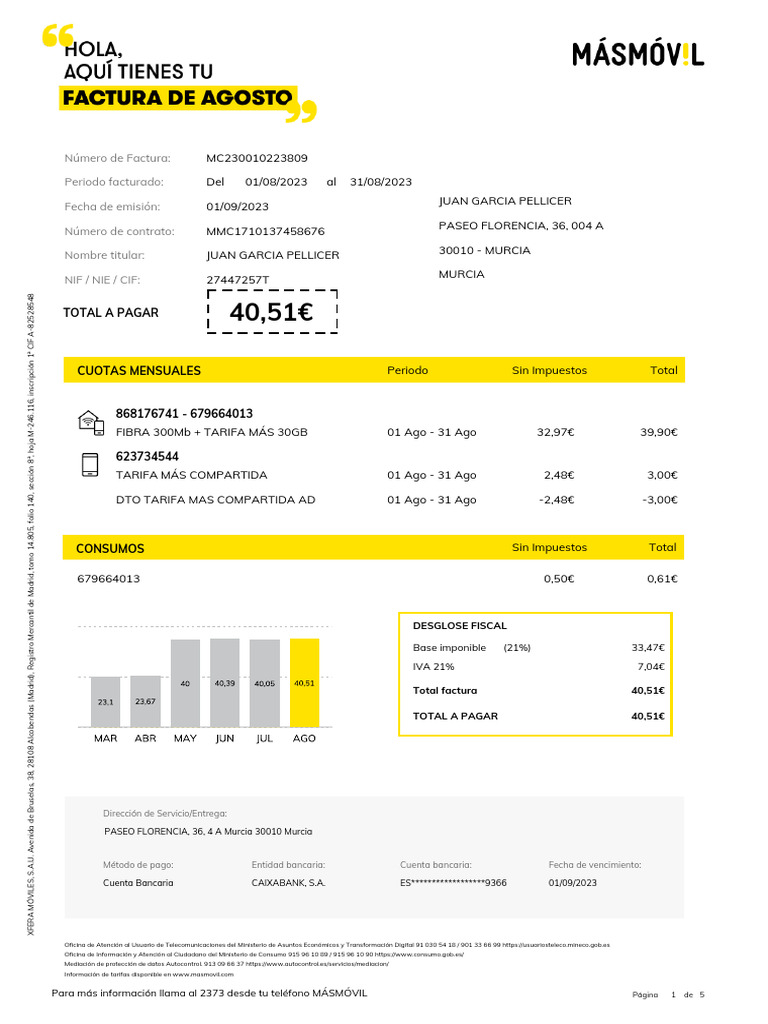Click TOTAL A PAGAR in the fiscal box

coord(455,716)
